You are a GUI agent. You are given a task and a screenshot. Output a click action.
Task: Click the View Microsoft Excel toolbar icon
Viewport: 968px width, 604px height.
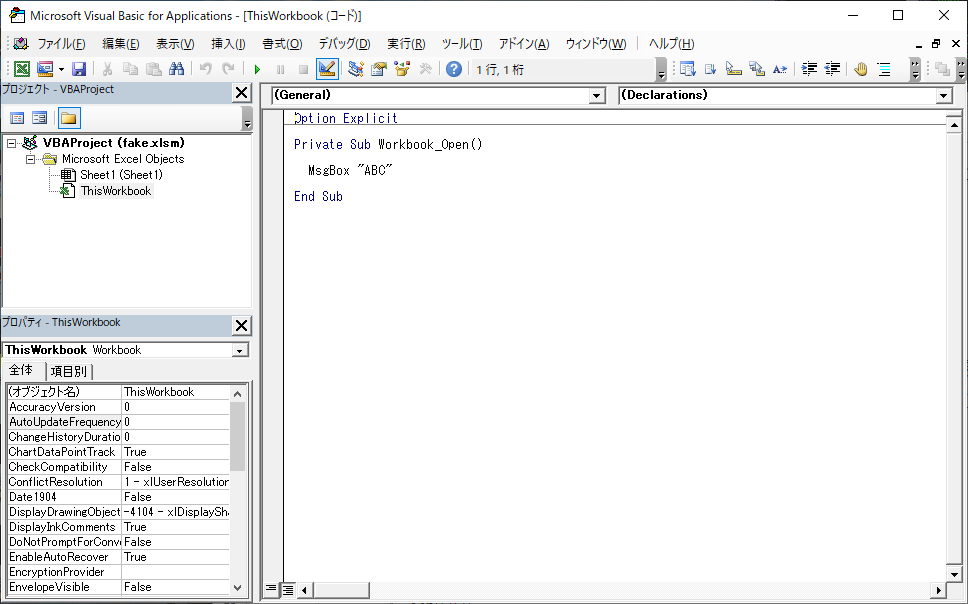click(x=21, y=69)
